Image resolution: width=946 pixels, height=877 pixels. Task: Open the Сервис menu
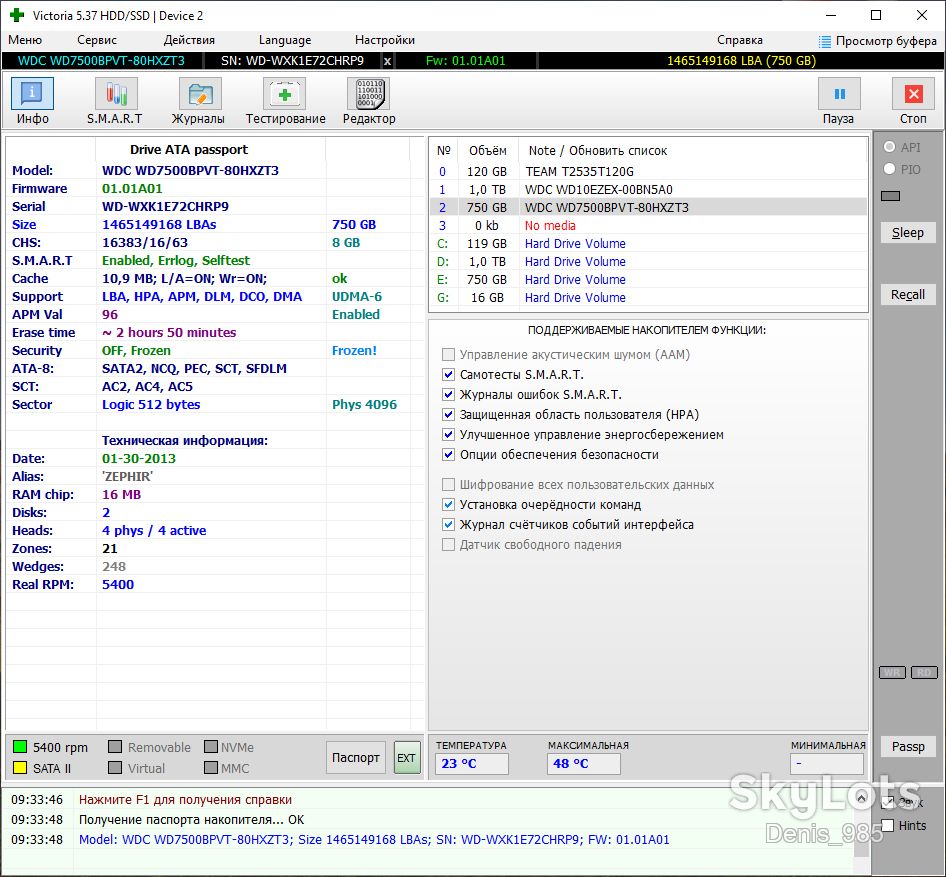97,40
